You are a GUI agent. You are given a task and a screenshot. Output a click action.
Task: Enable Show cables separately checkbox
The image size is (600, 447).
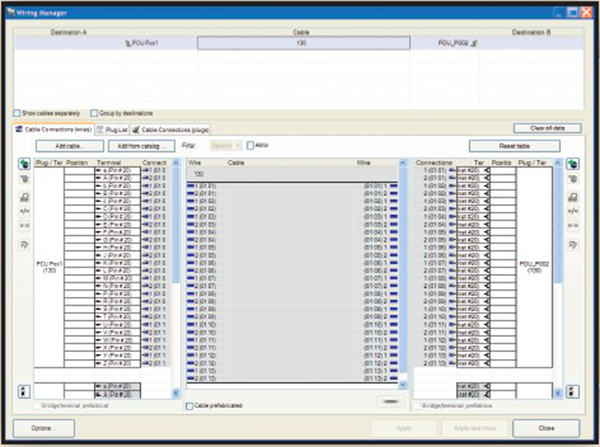click(17, 113)
